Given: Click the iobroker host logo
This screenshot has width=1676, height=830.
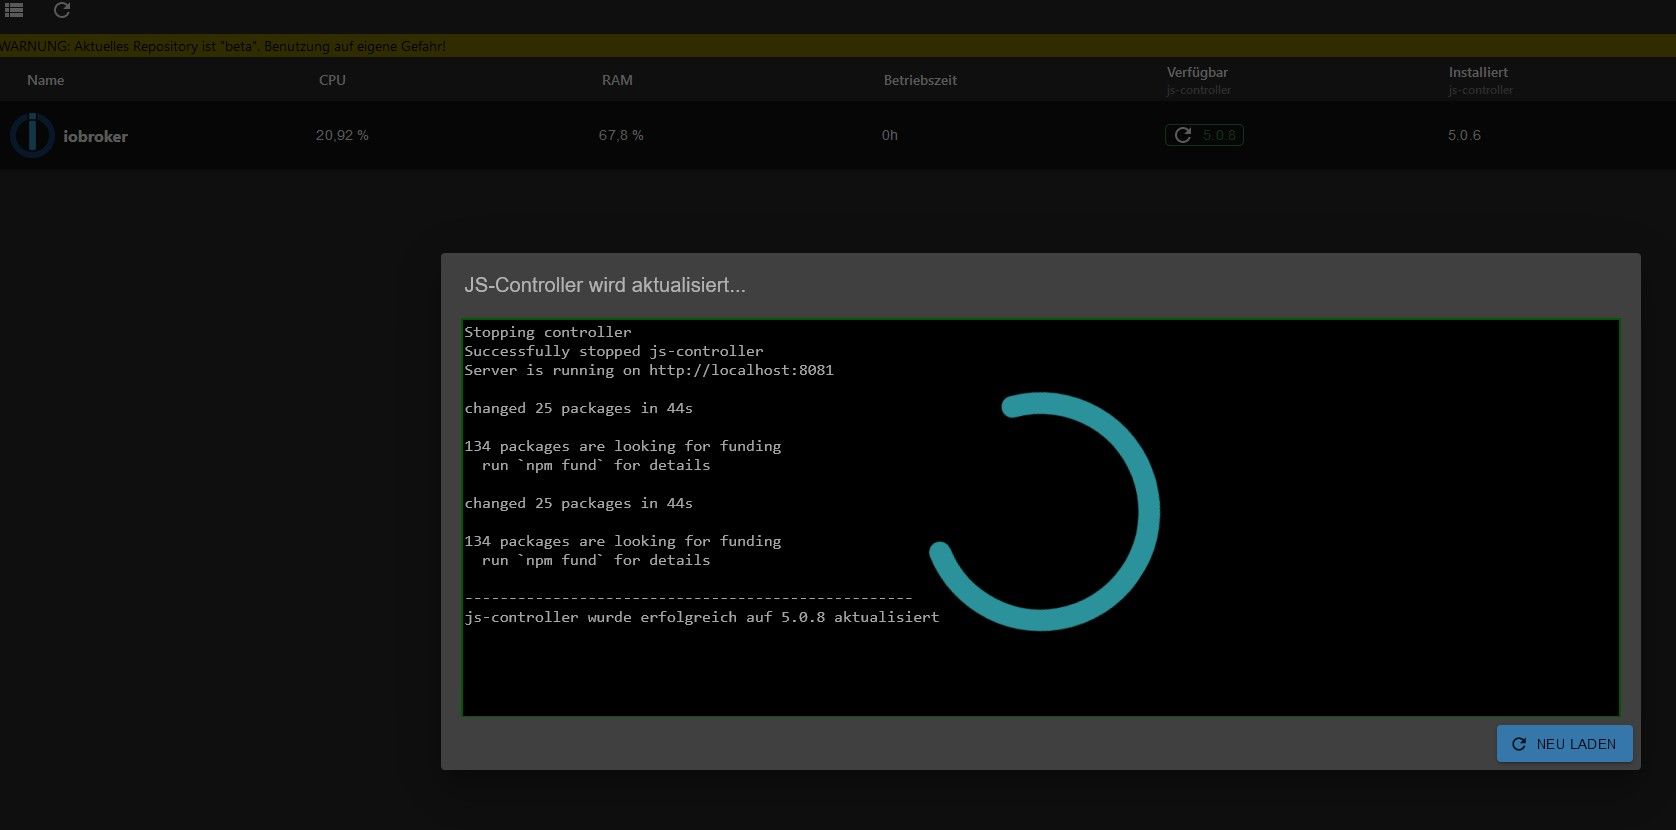Looking at the screenshot, I should click(32, 135).
